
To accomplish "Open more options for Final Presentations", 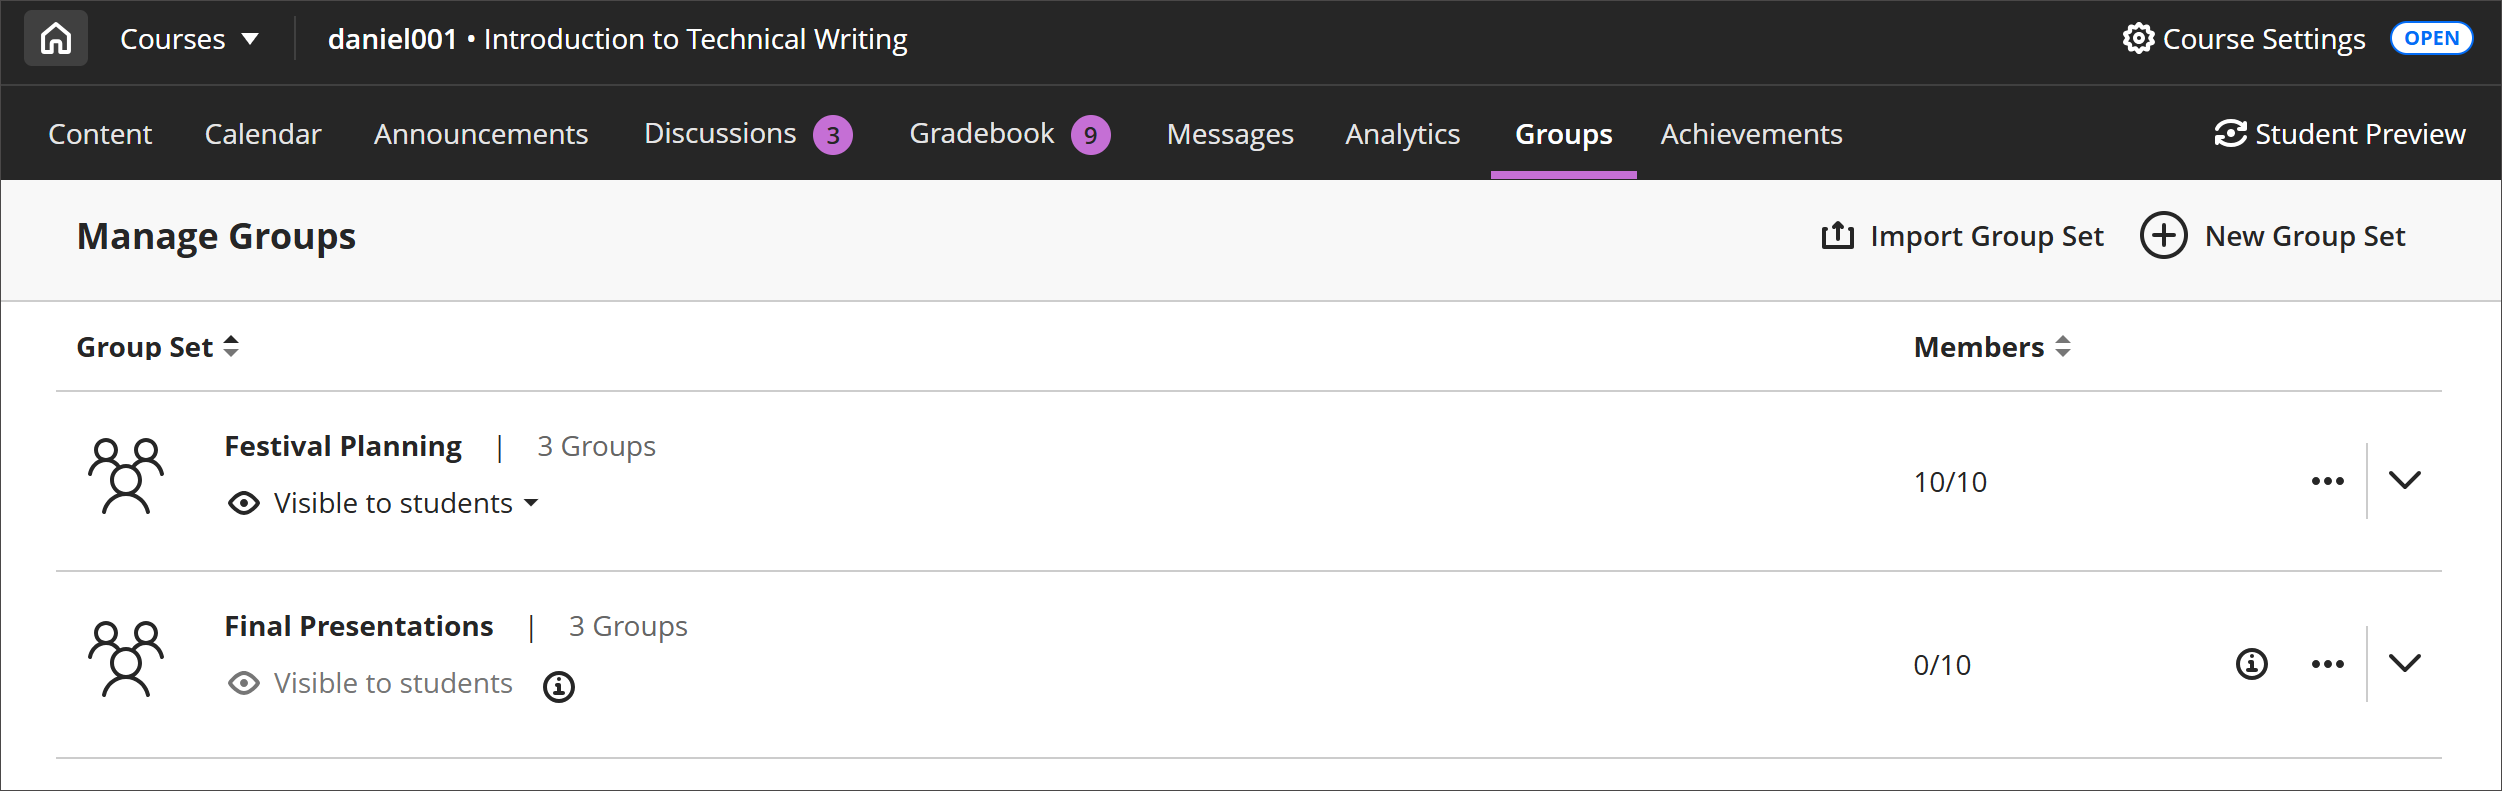I will point(2327,664).
